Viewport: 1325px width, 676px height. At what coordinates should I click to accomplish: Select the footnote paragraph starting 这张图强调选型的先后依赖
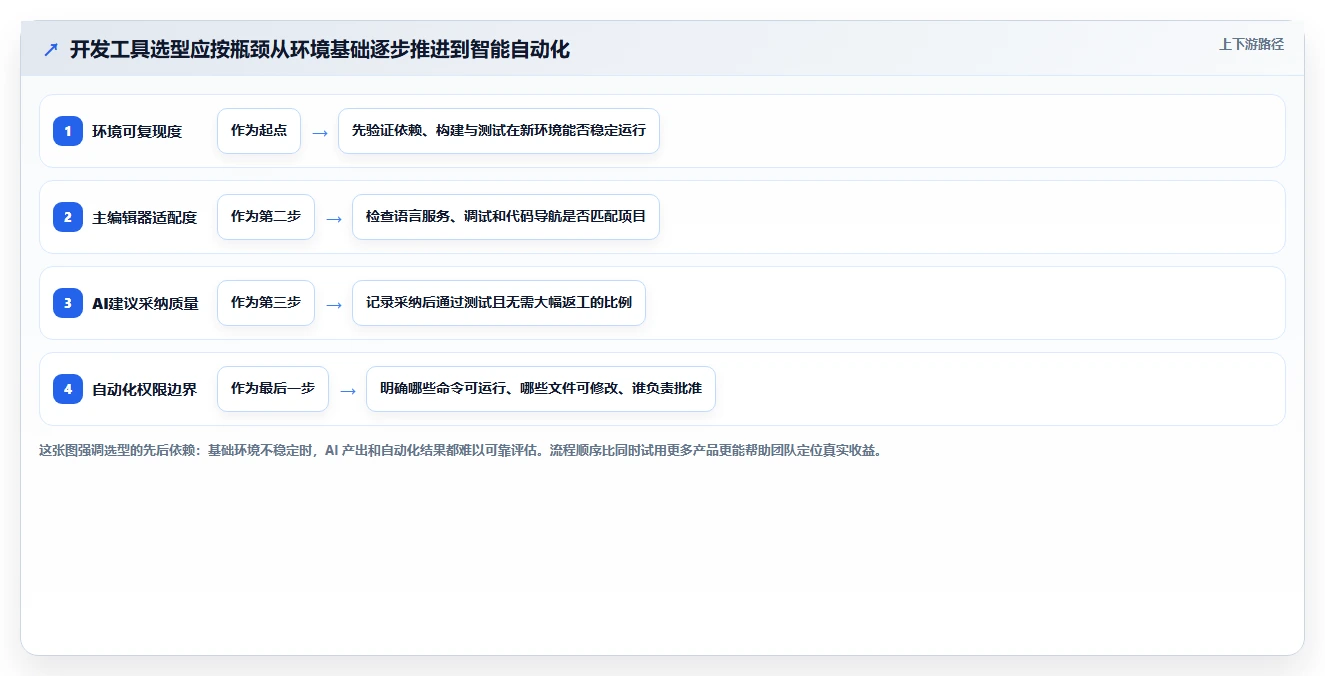[461, 450]
